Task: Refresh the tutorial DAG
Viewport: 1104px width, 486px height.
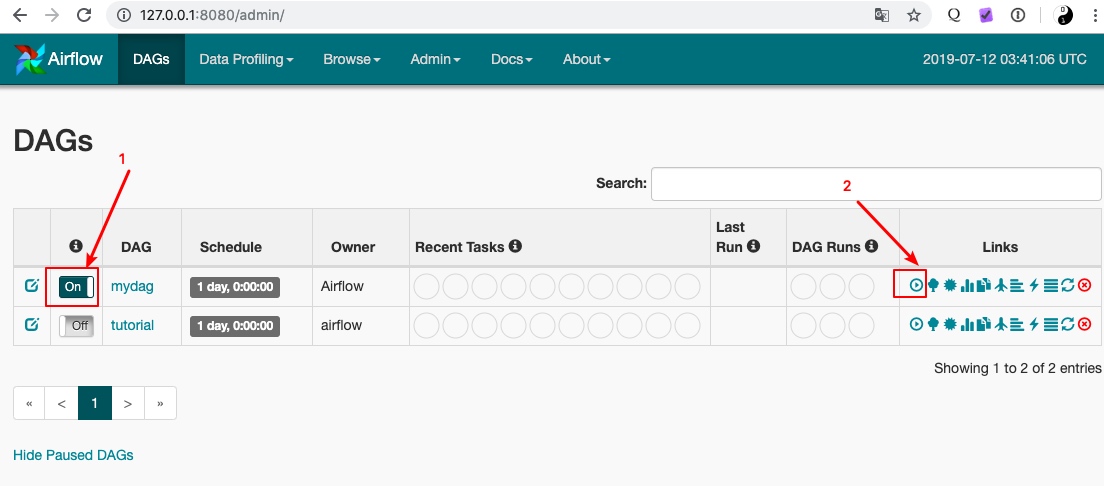Action: [1068, 324]
